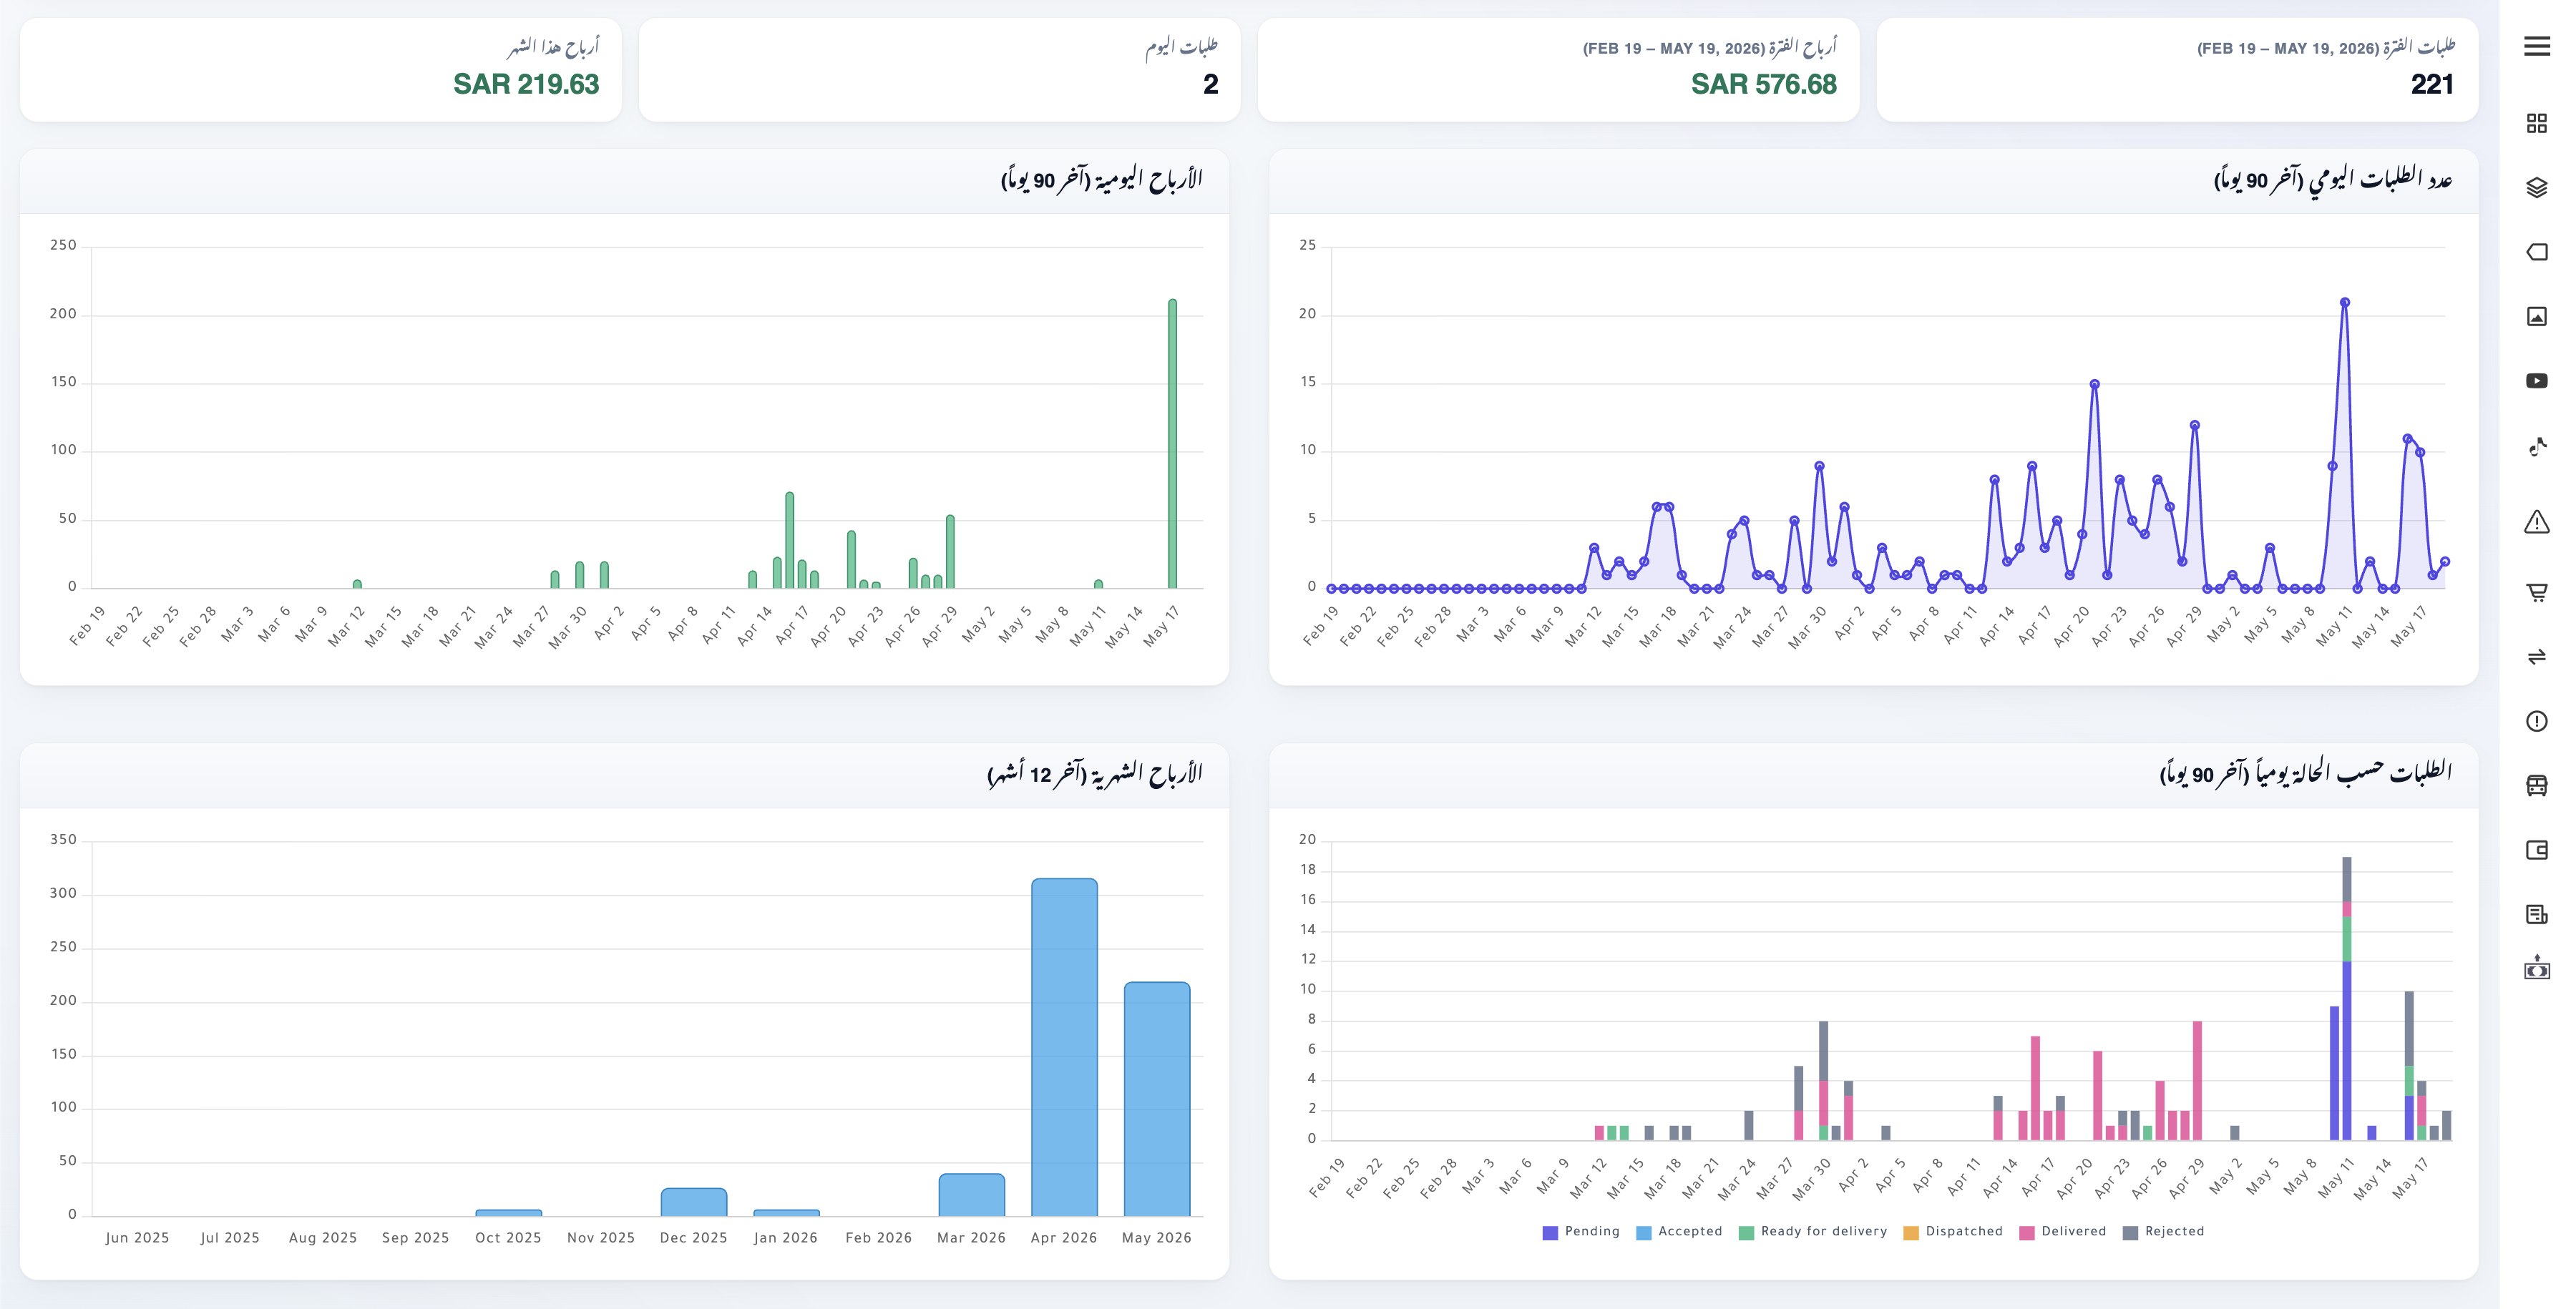This screenshot has height=1309, width=2576.
Task: Click the May 2026 bar in monthly chart
Action: tap(1157, 1099)
